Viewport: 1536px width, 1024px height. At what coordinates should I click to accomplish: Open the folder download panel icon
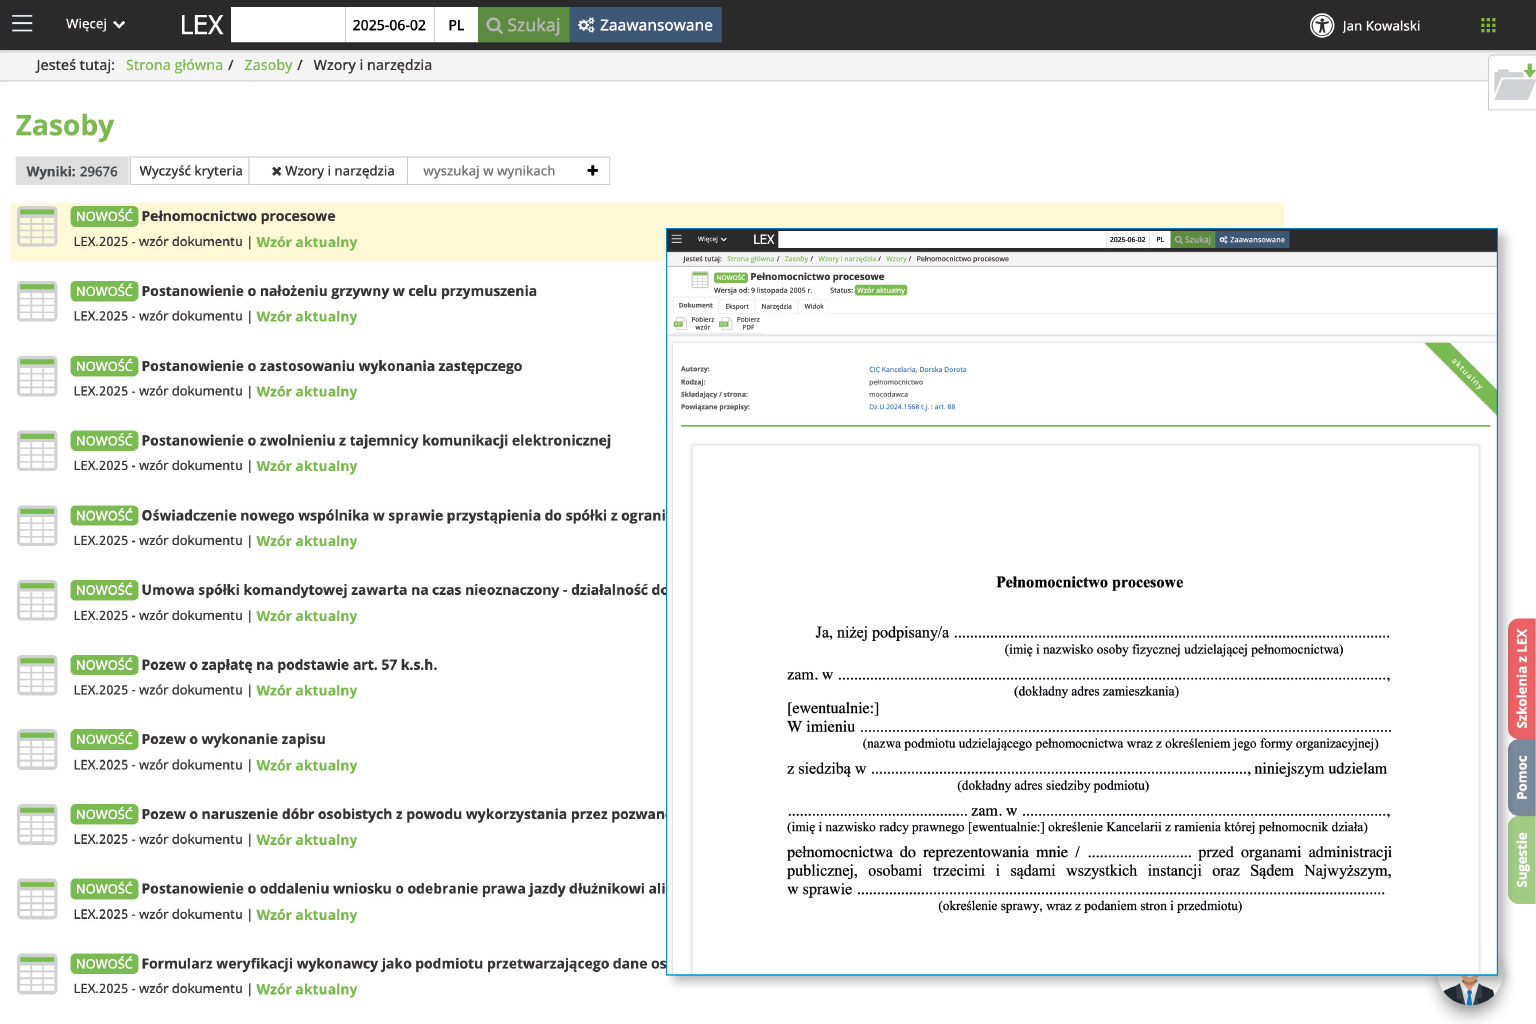(1513, 83)
